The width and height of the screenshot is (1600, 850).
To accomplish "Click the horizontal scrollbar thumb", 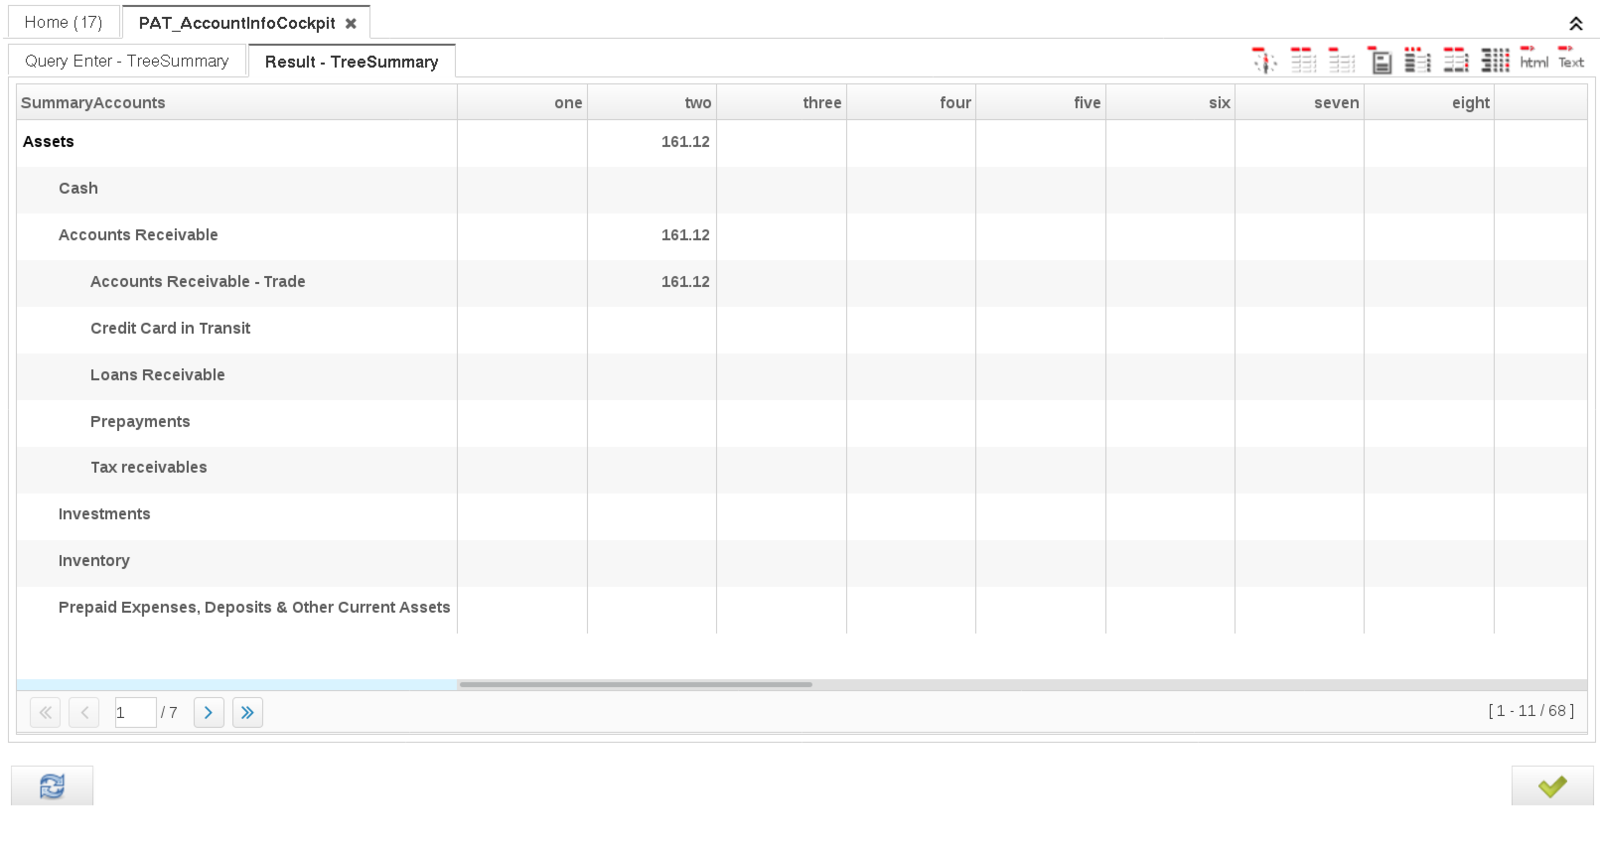I will [635, 685].
